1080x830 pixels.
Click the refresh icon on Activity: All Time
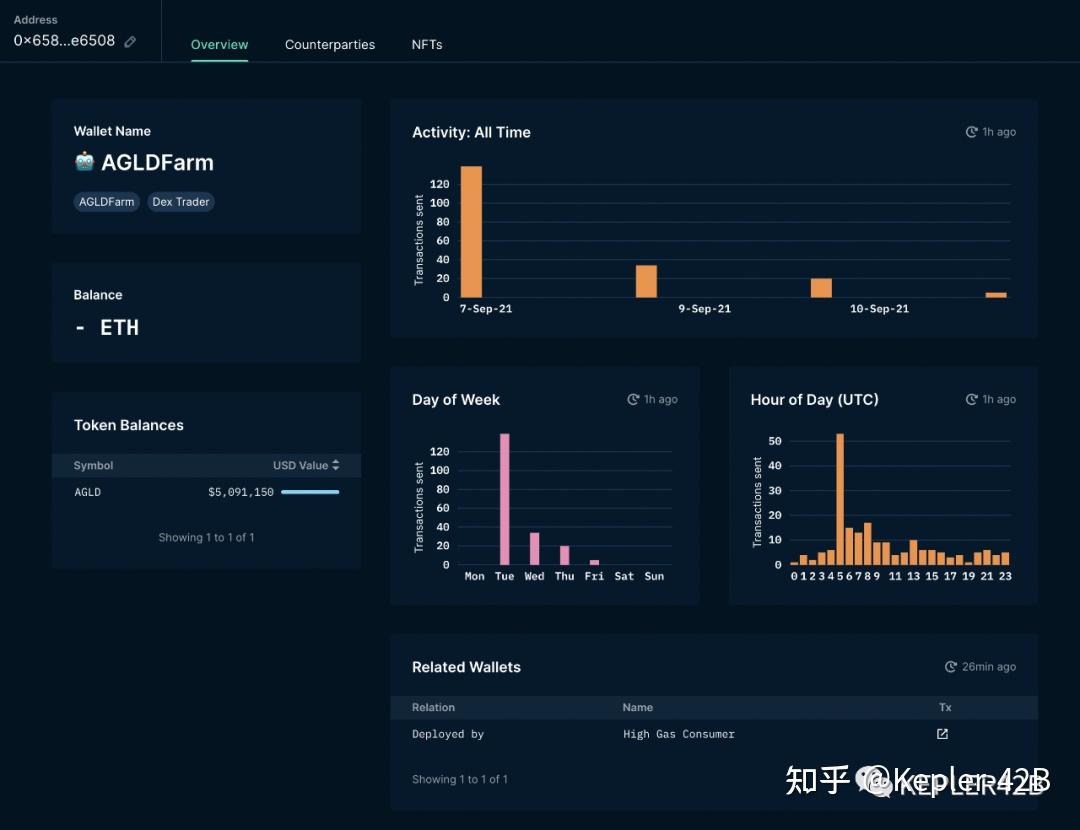click(971, 132)
